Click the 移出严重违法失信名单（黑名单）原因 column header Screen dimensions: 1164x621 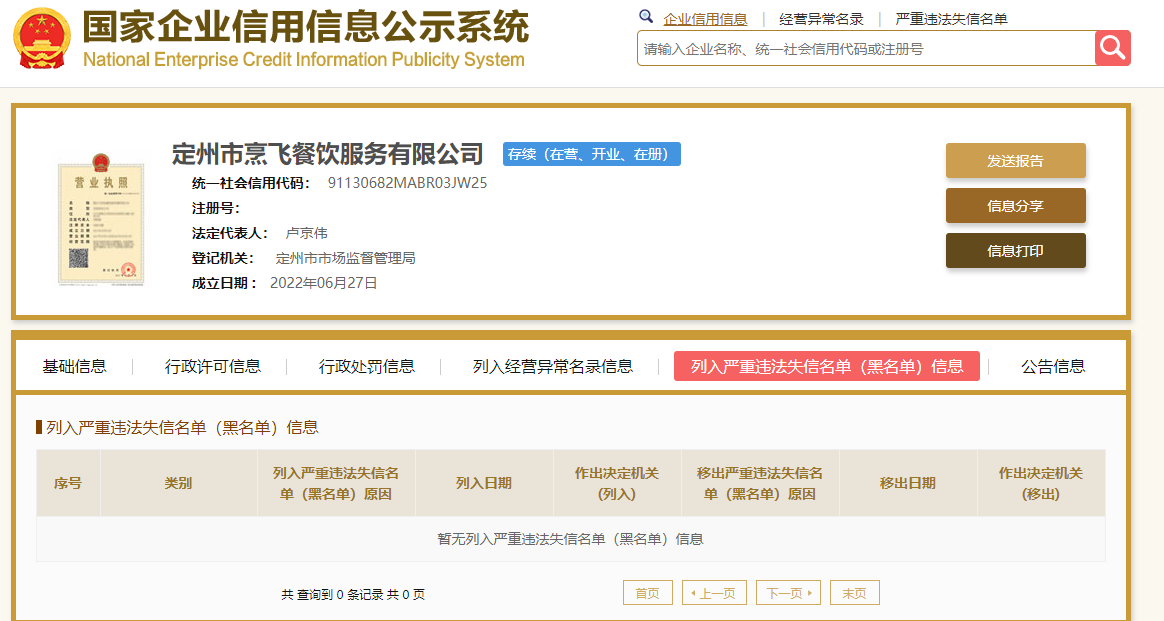coord(760,483)
